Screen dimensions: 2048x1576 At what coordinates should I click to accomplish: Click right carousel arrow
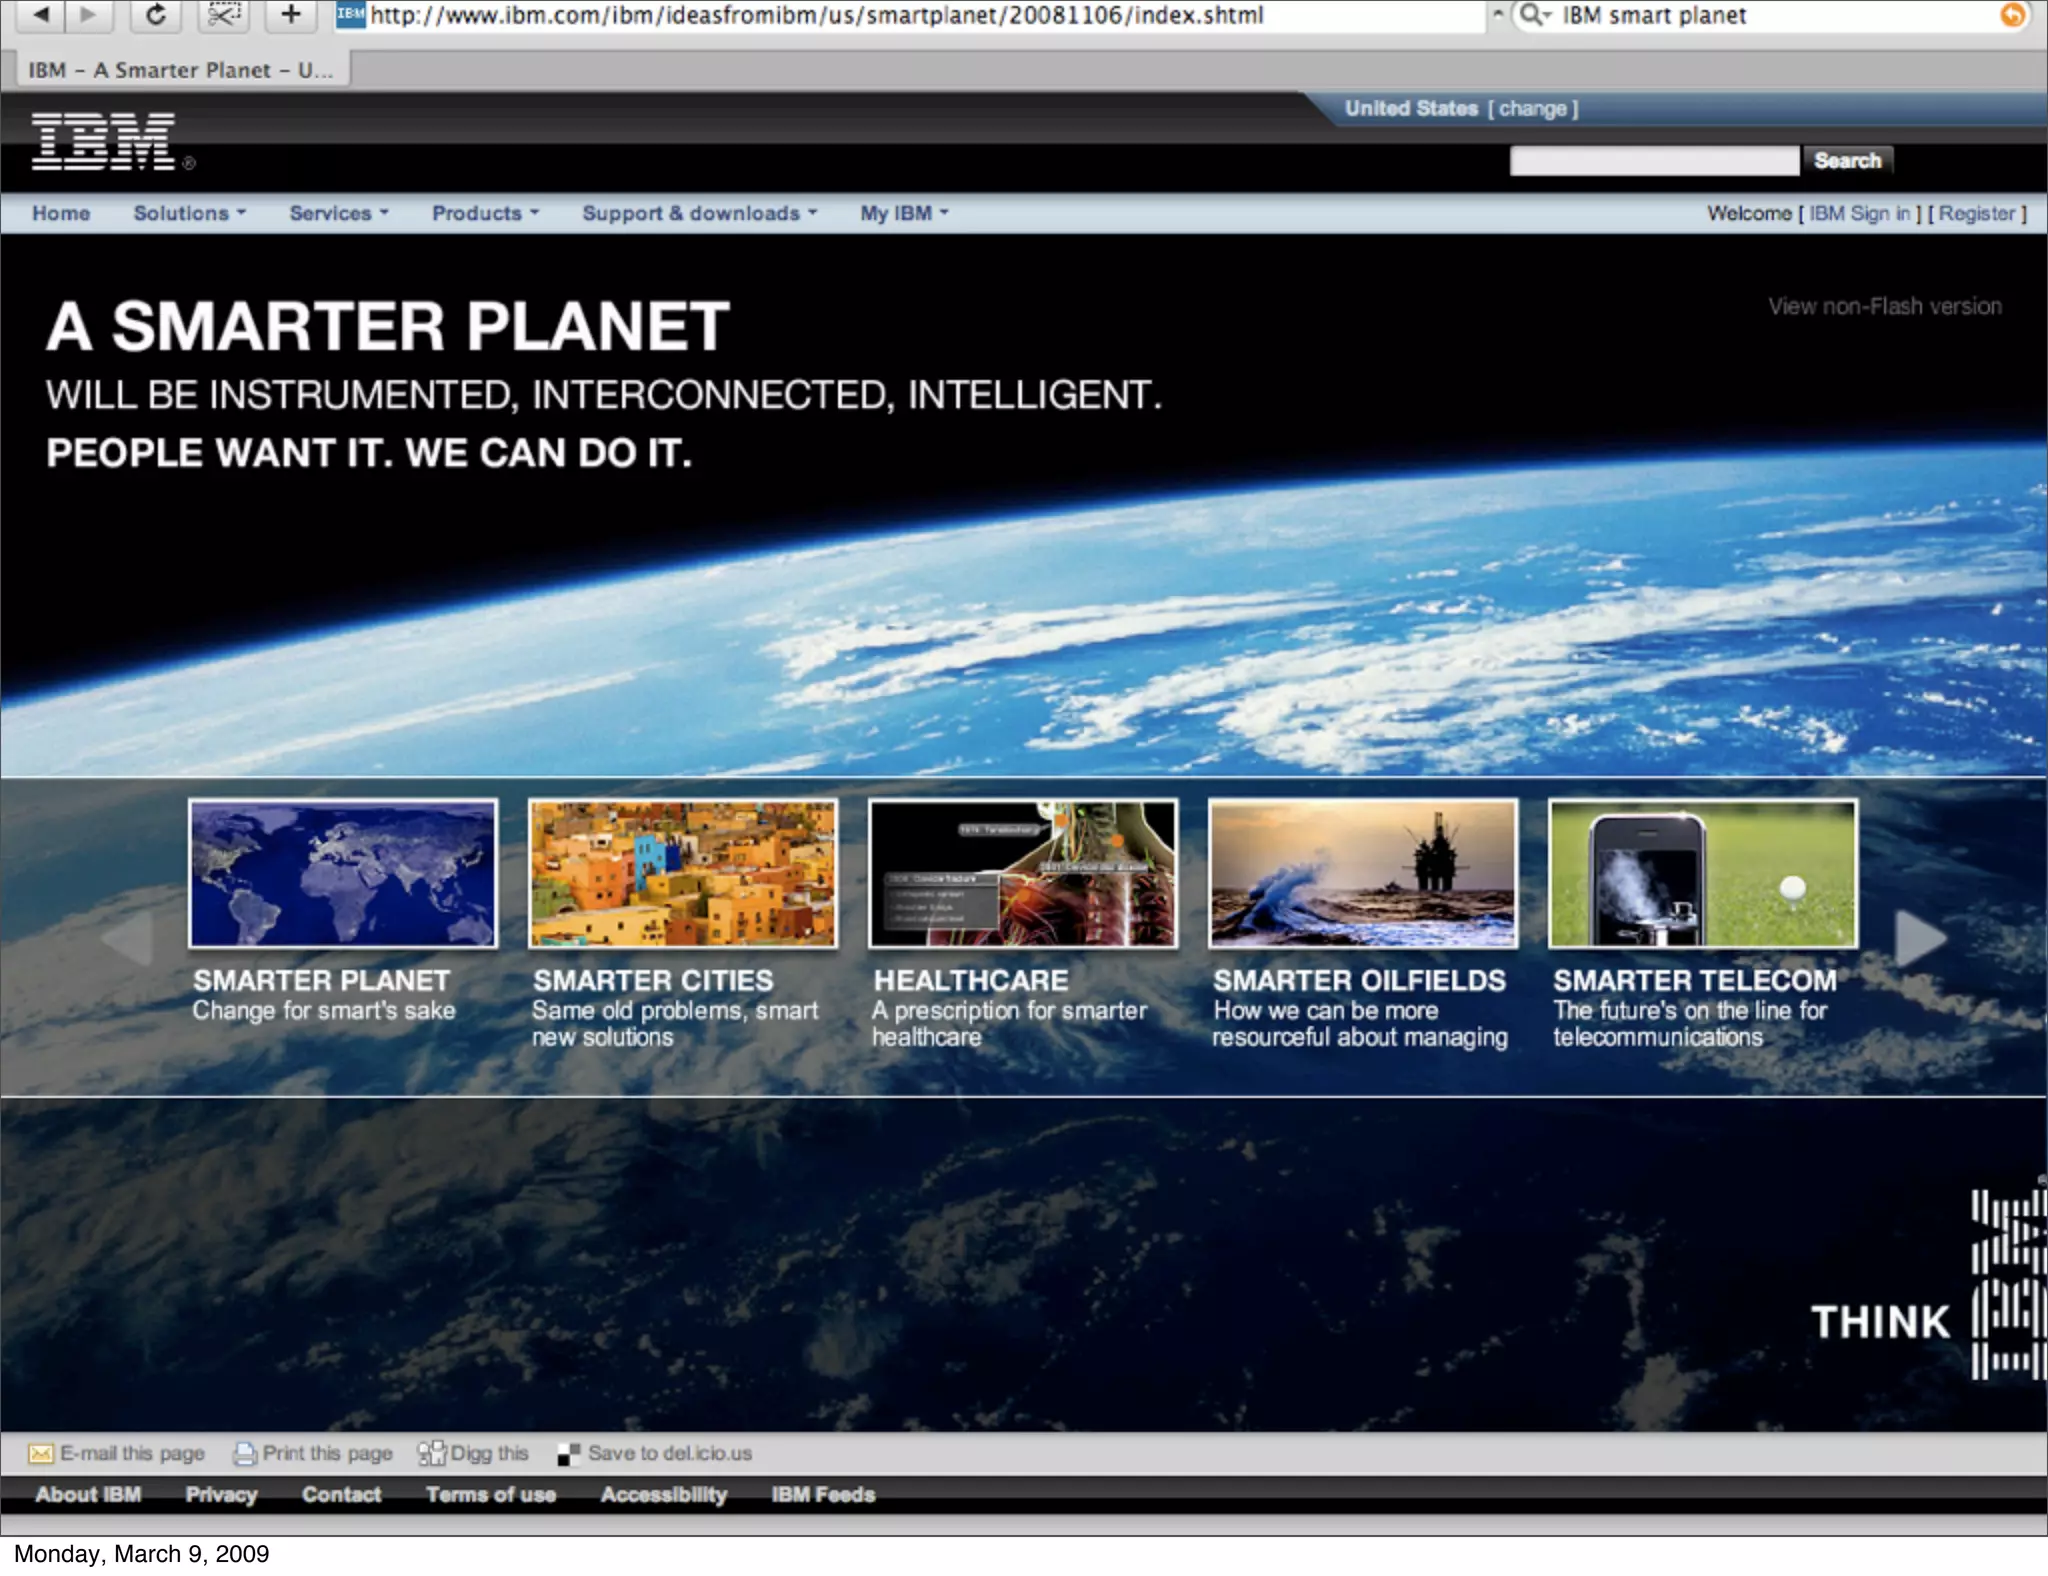pyautogui.click(x=1919, y=937)
